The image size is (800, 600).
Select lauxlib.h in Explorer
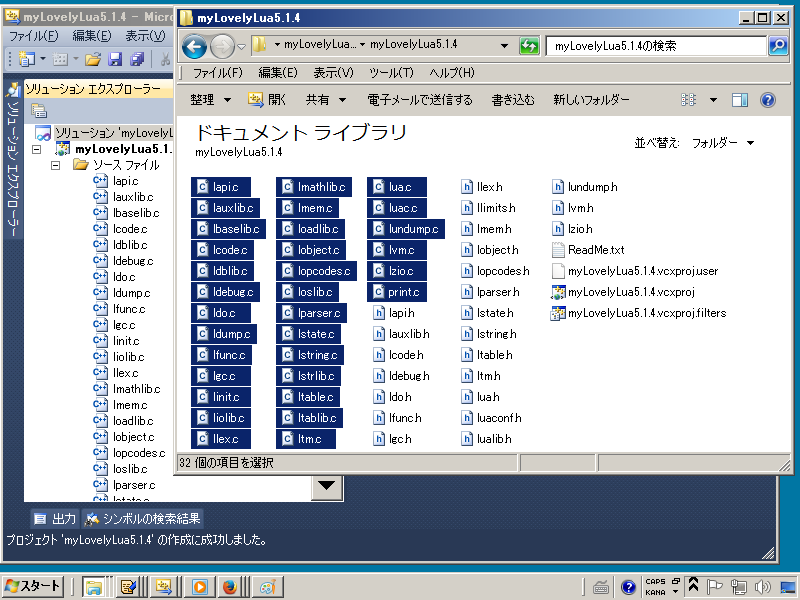402,334
